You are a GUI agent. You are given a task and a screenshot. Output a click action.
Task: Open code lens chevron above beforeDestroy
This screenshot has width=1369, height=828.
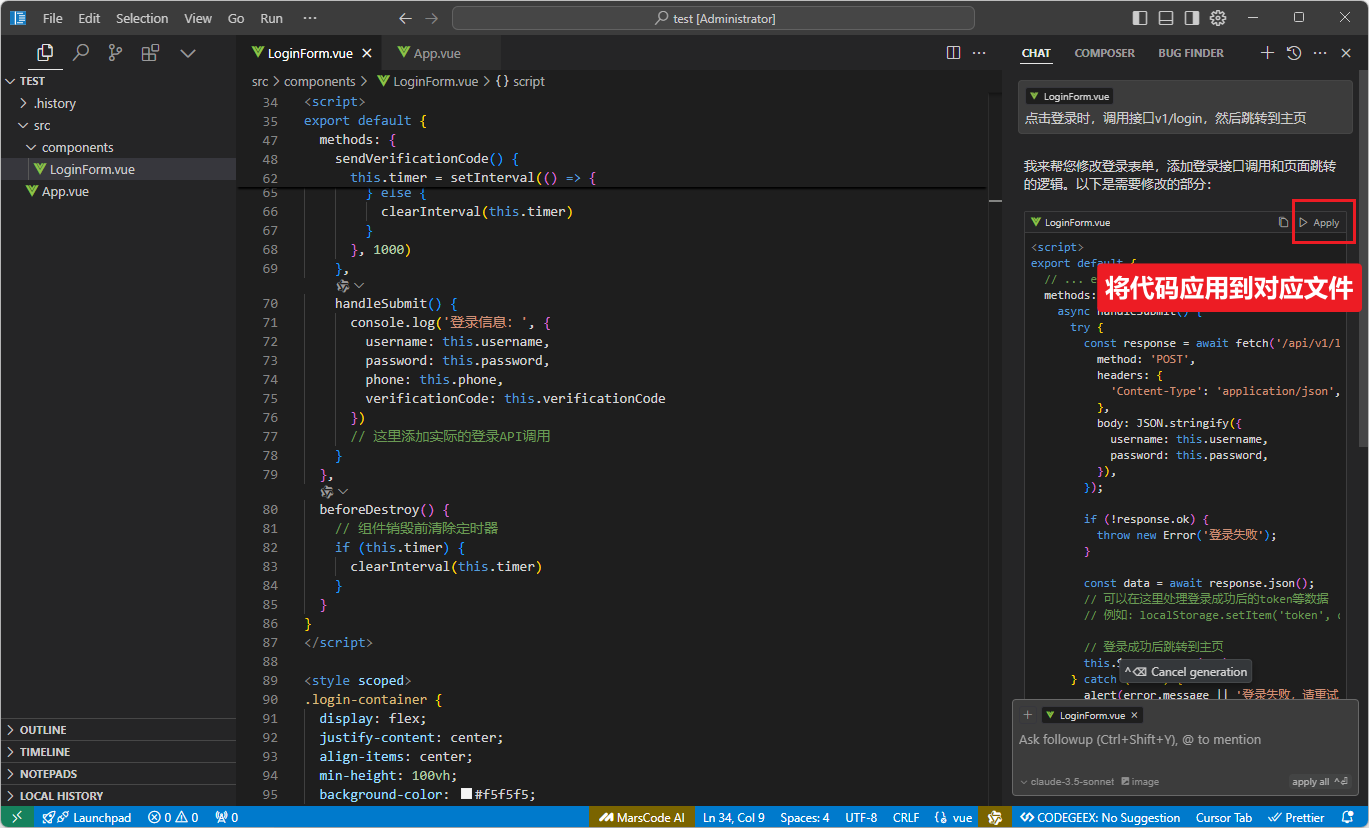(343, 491)
